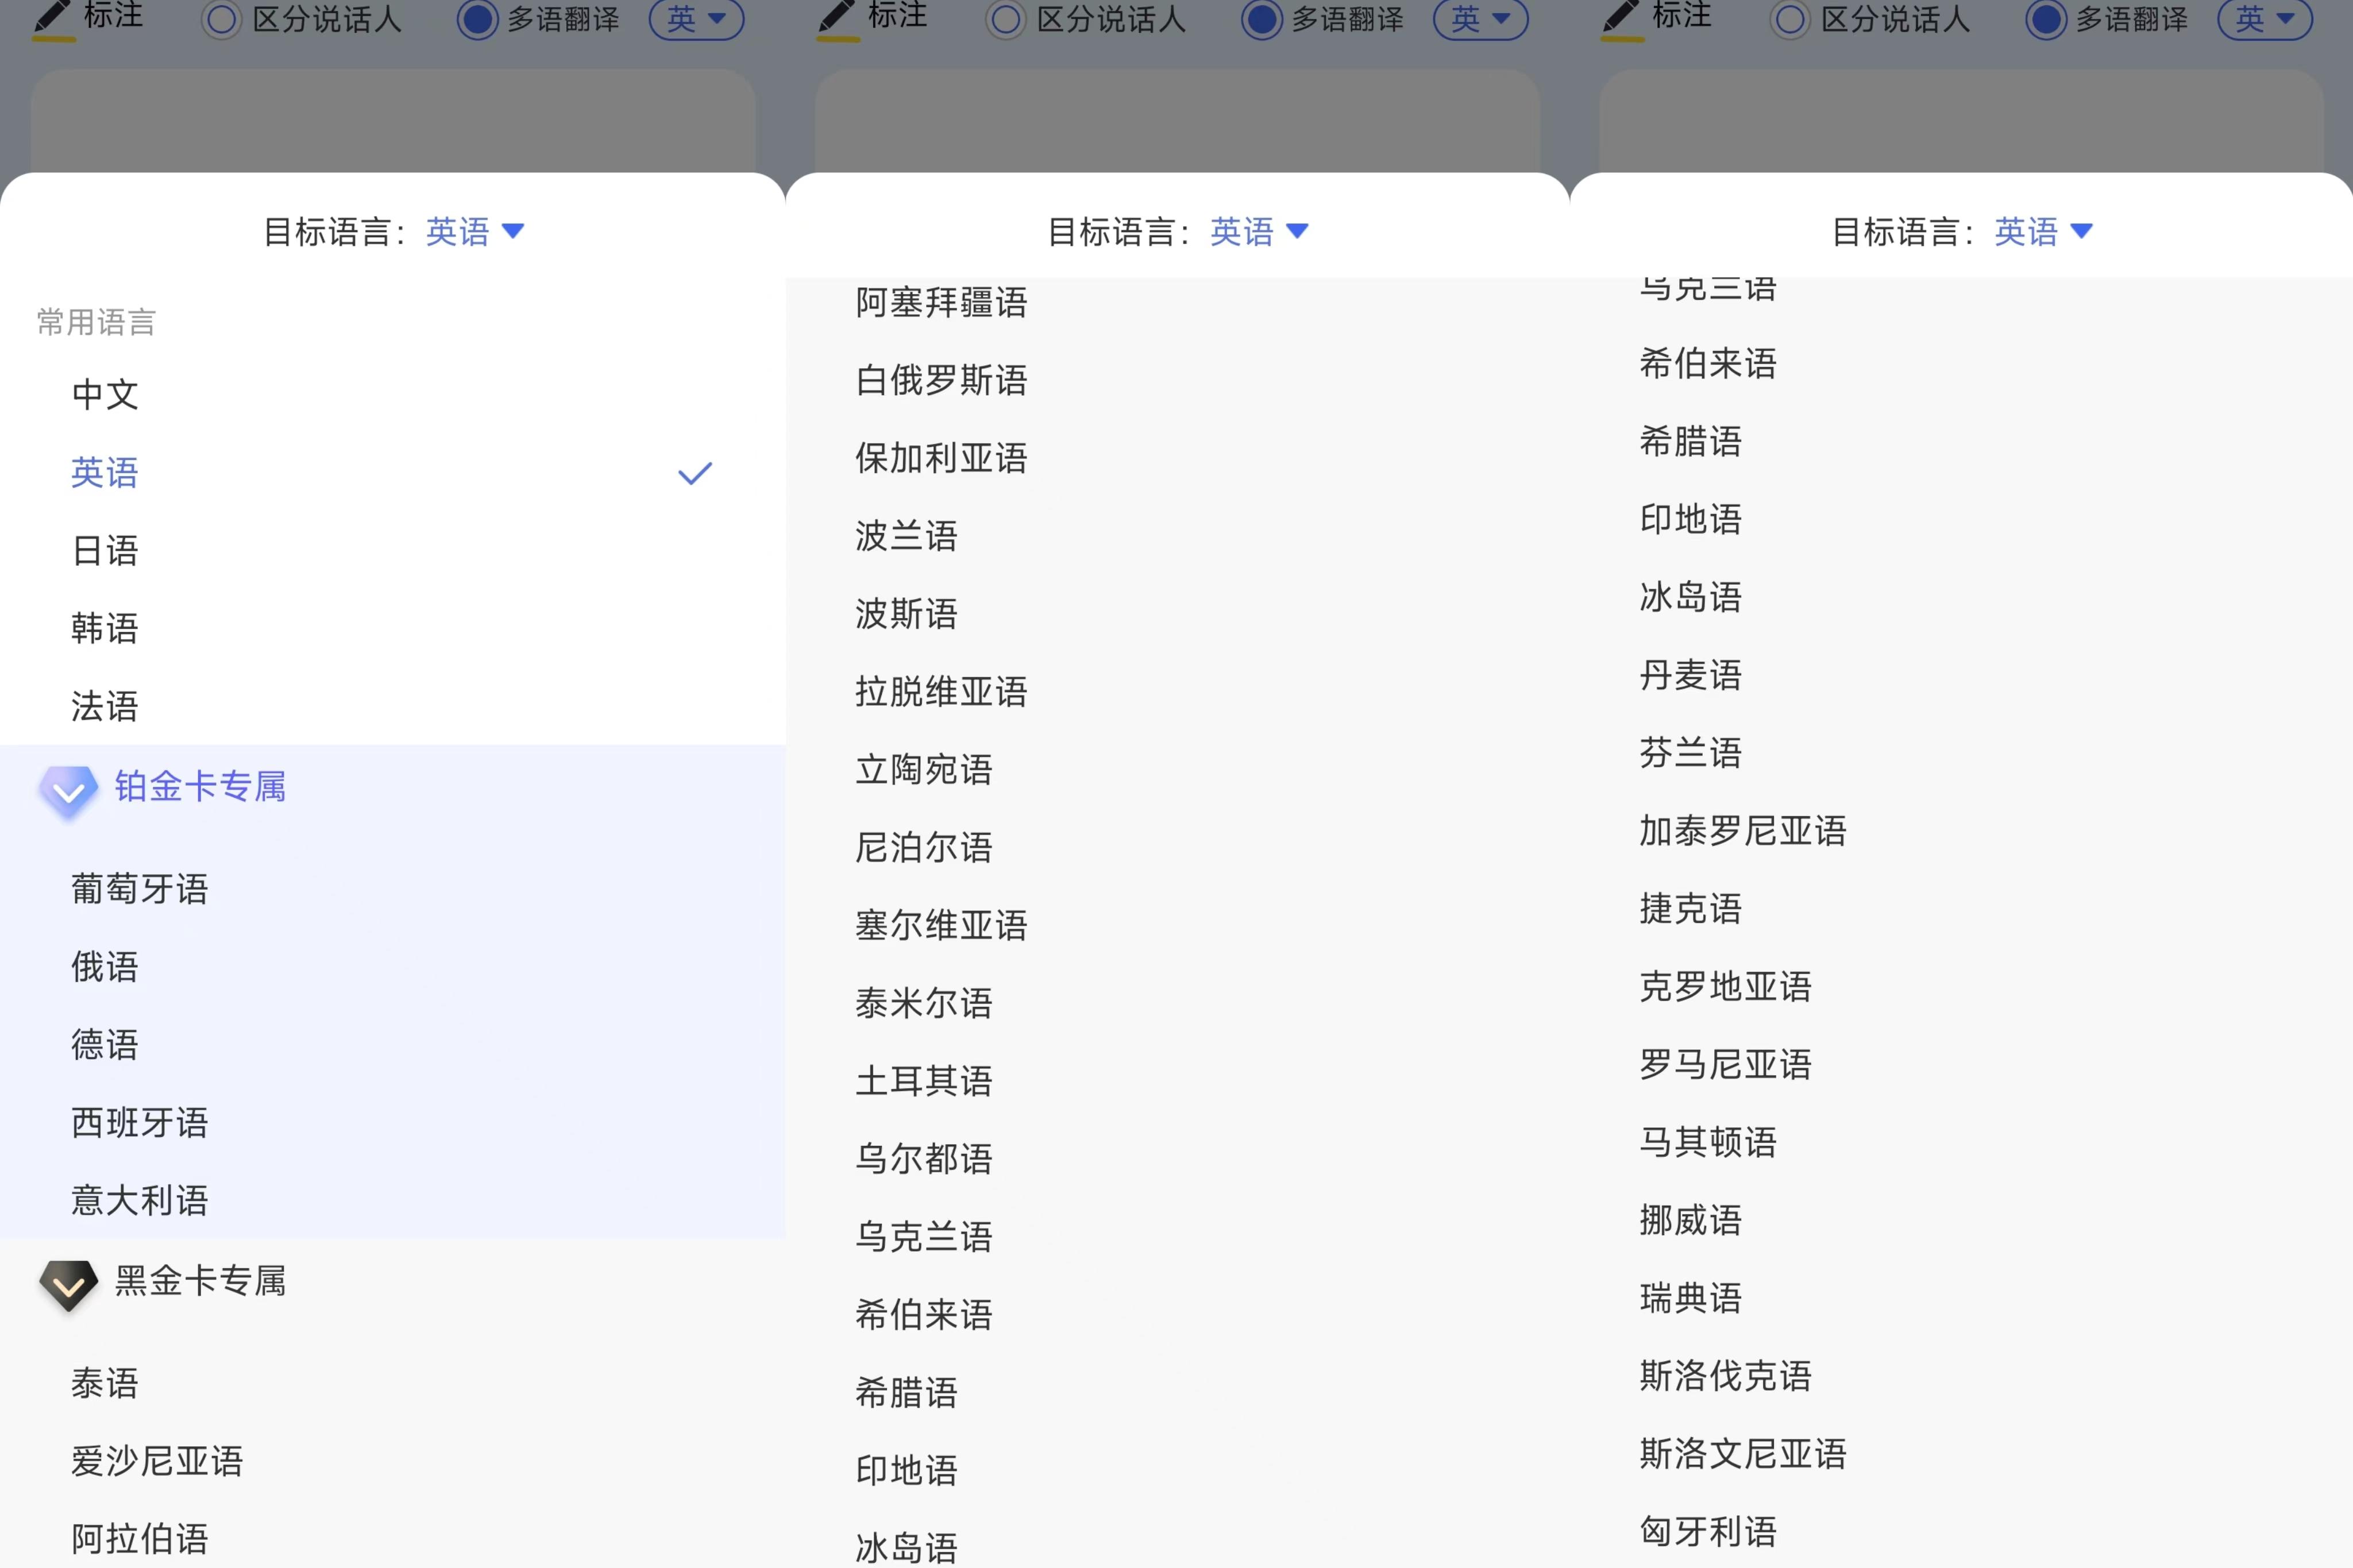Collapse 目标语言 英语 dropdown in right panel
Image resolution: width=2353 pixels, height=1568 pixels.
pos(2043,232)
